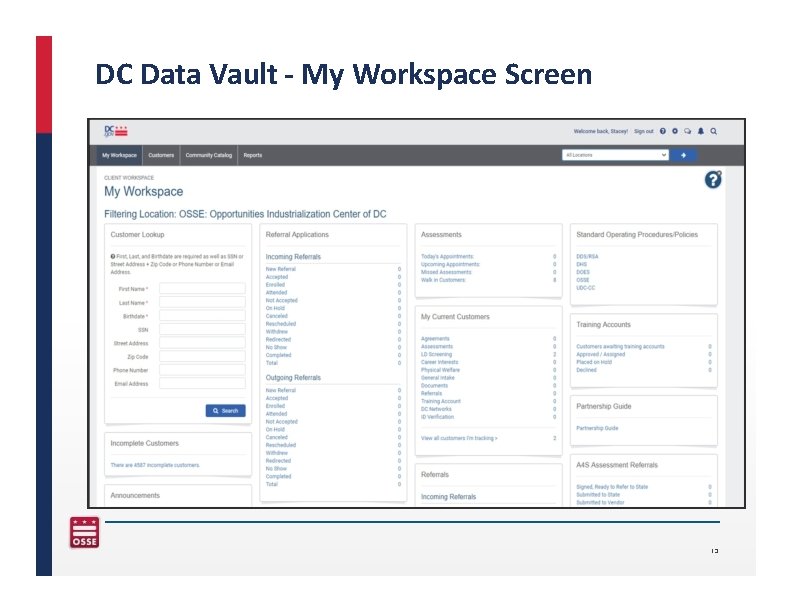
Task: Click the DC.gov logo in header
Action: pos(116,131)
